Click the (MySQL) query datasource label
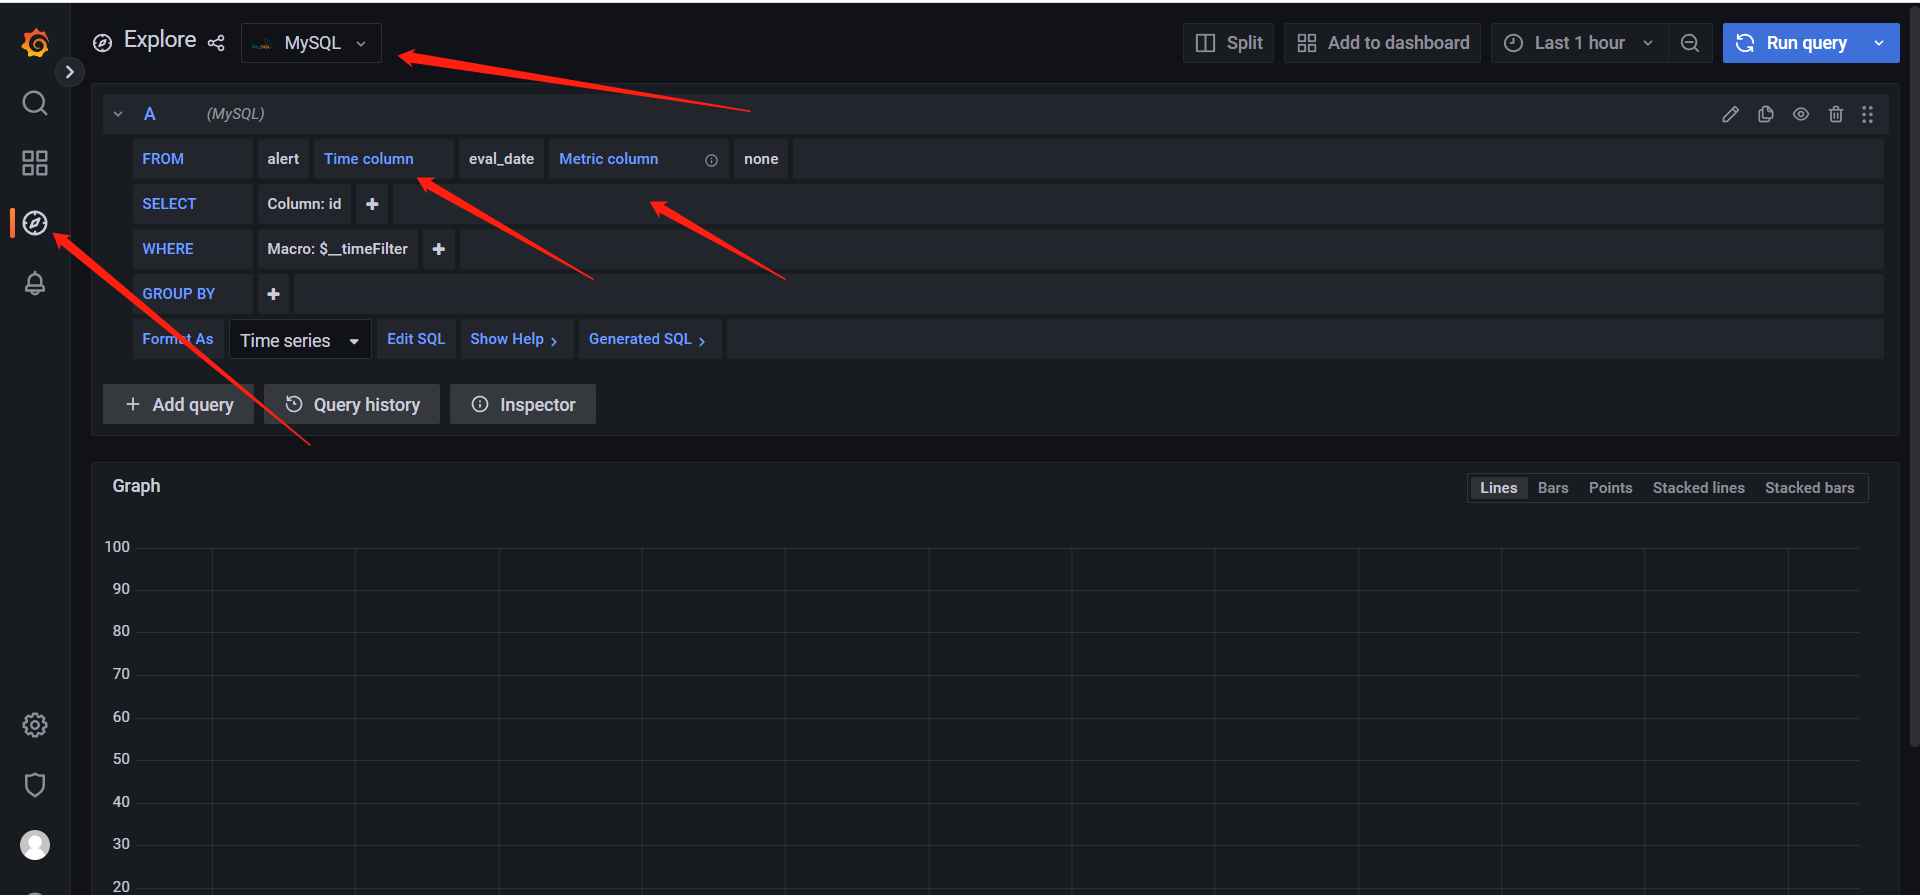Viewport: 1920px width, 895px height. [235, 114]
